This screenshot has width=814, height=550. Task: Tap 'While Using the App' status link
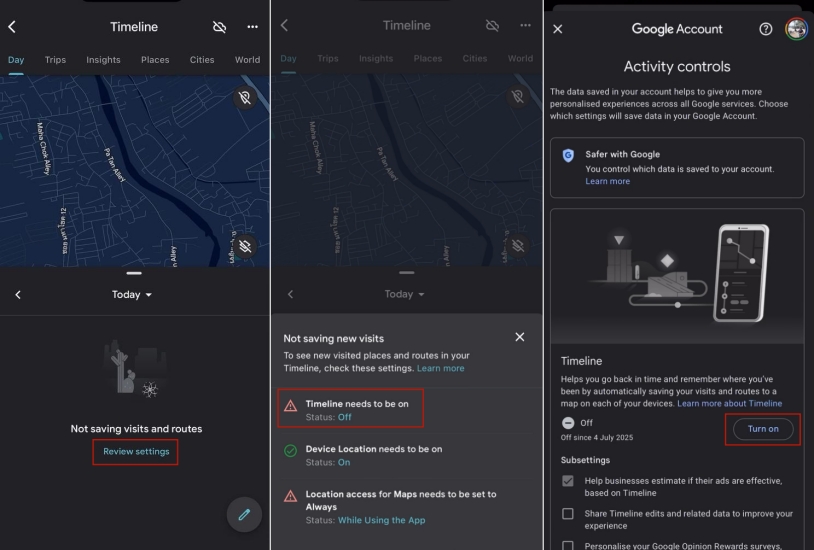pyautogui.click(x=382, y=520)
